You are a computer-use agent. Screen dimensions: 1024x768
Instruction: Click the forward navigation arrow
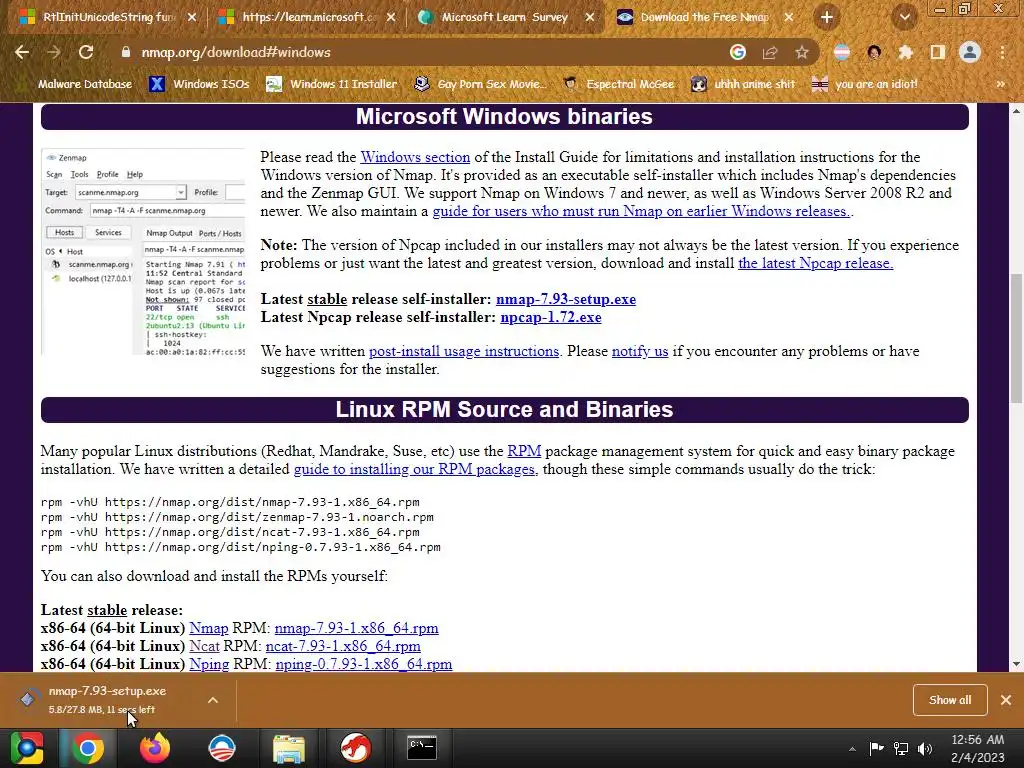[x=54, y=52]
